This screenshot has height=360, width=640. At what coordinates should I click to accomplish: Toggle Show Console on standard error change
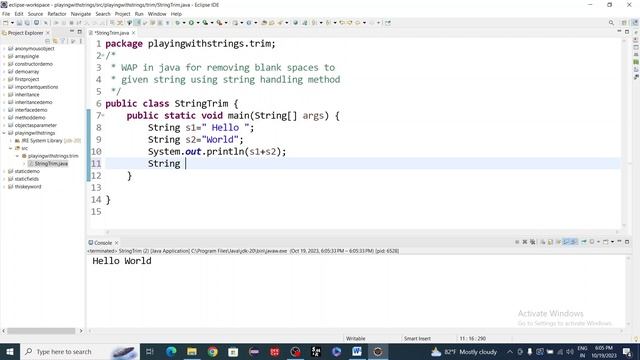[574, 242]
